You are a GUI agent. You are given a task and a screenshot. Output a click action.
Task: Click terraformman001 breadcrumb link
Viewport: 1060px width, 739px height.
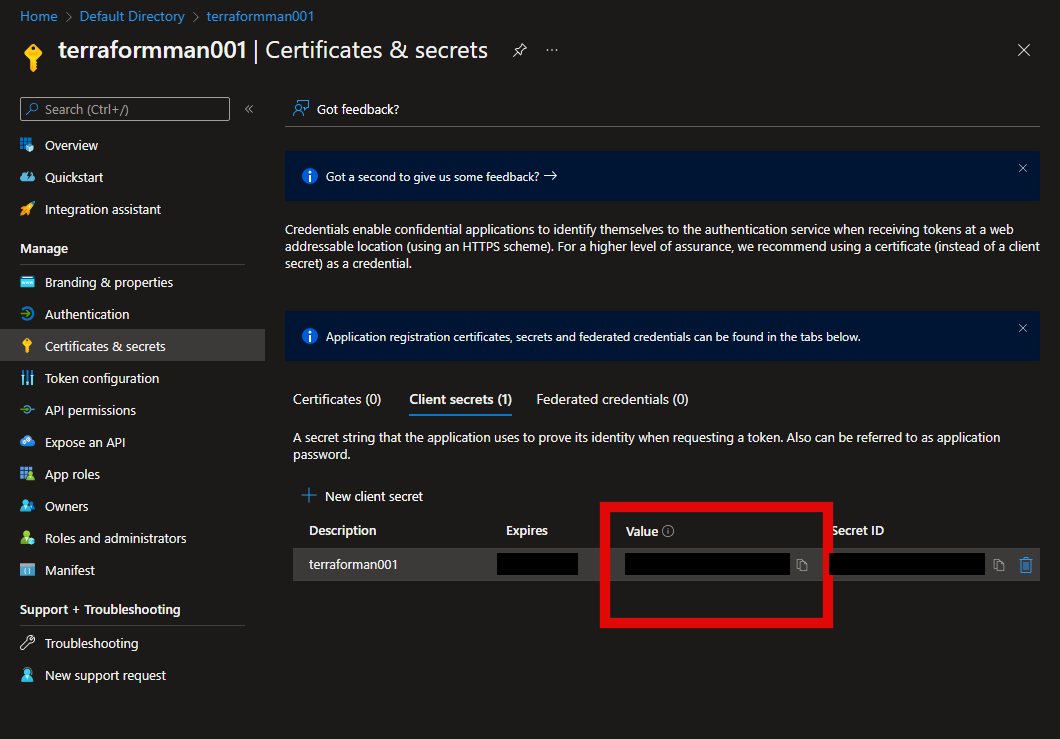pyautogui.click(x=260, y=16)
